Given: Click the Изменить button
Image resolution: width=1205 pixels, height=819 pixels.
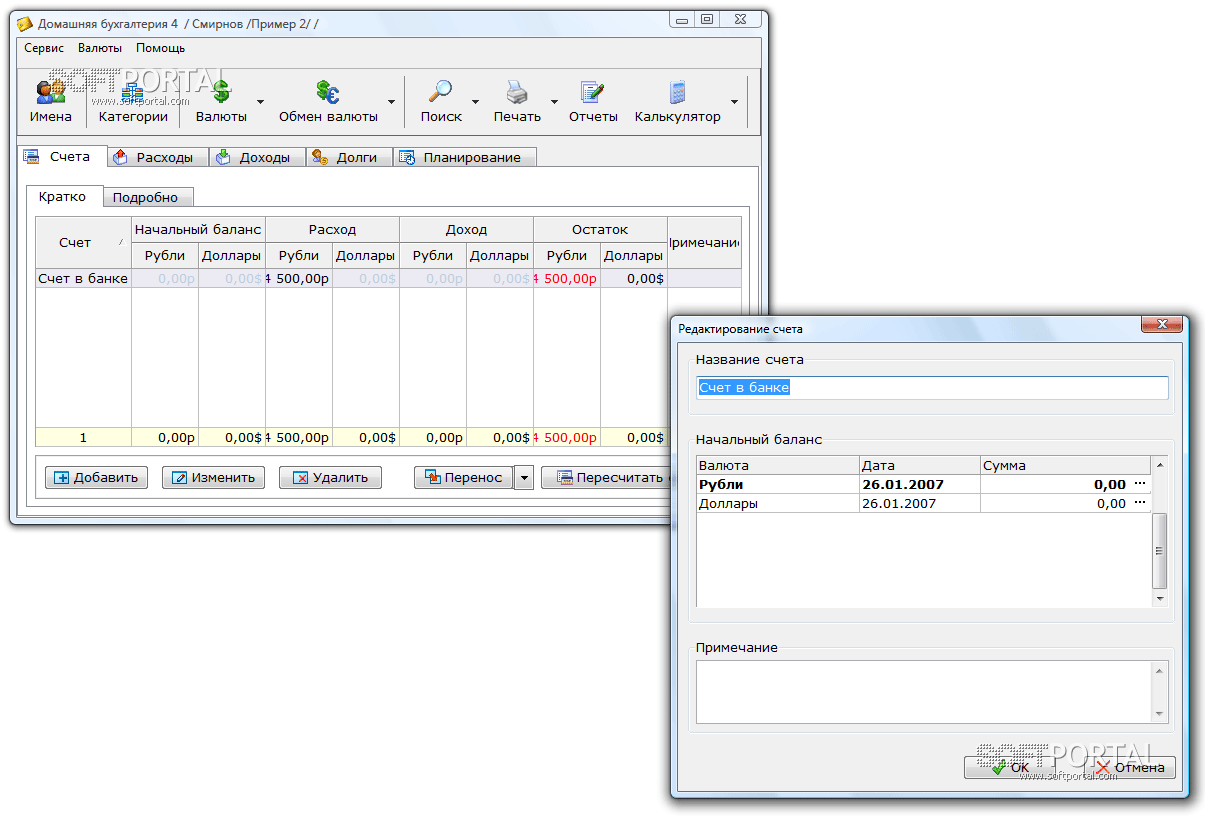Looking at the screenshot, I should point(214,478).
